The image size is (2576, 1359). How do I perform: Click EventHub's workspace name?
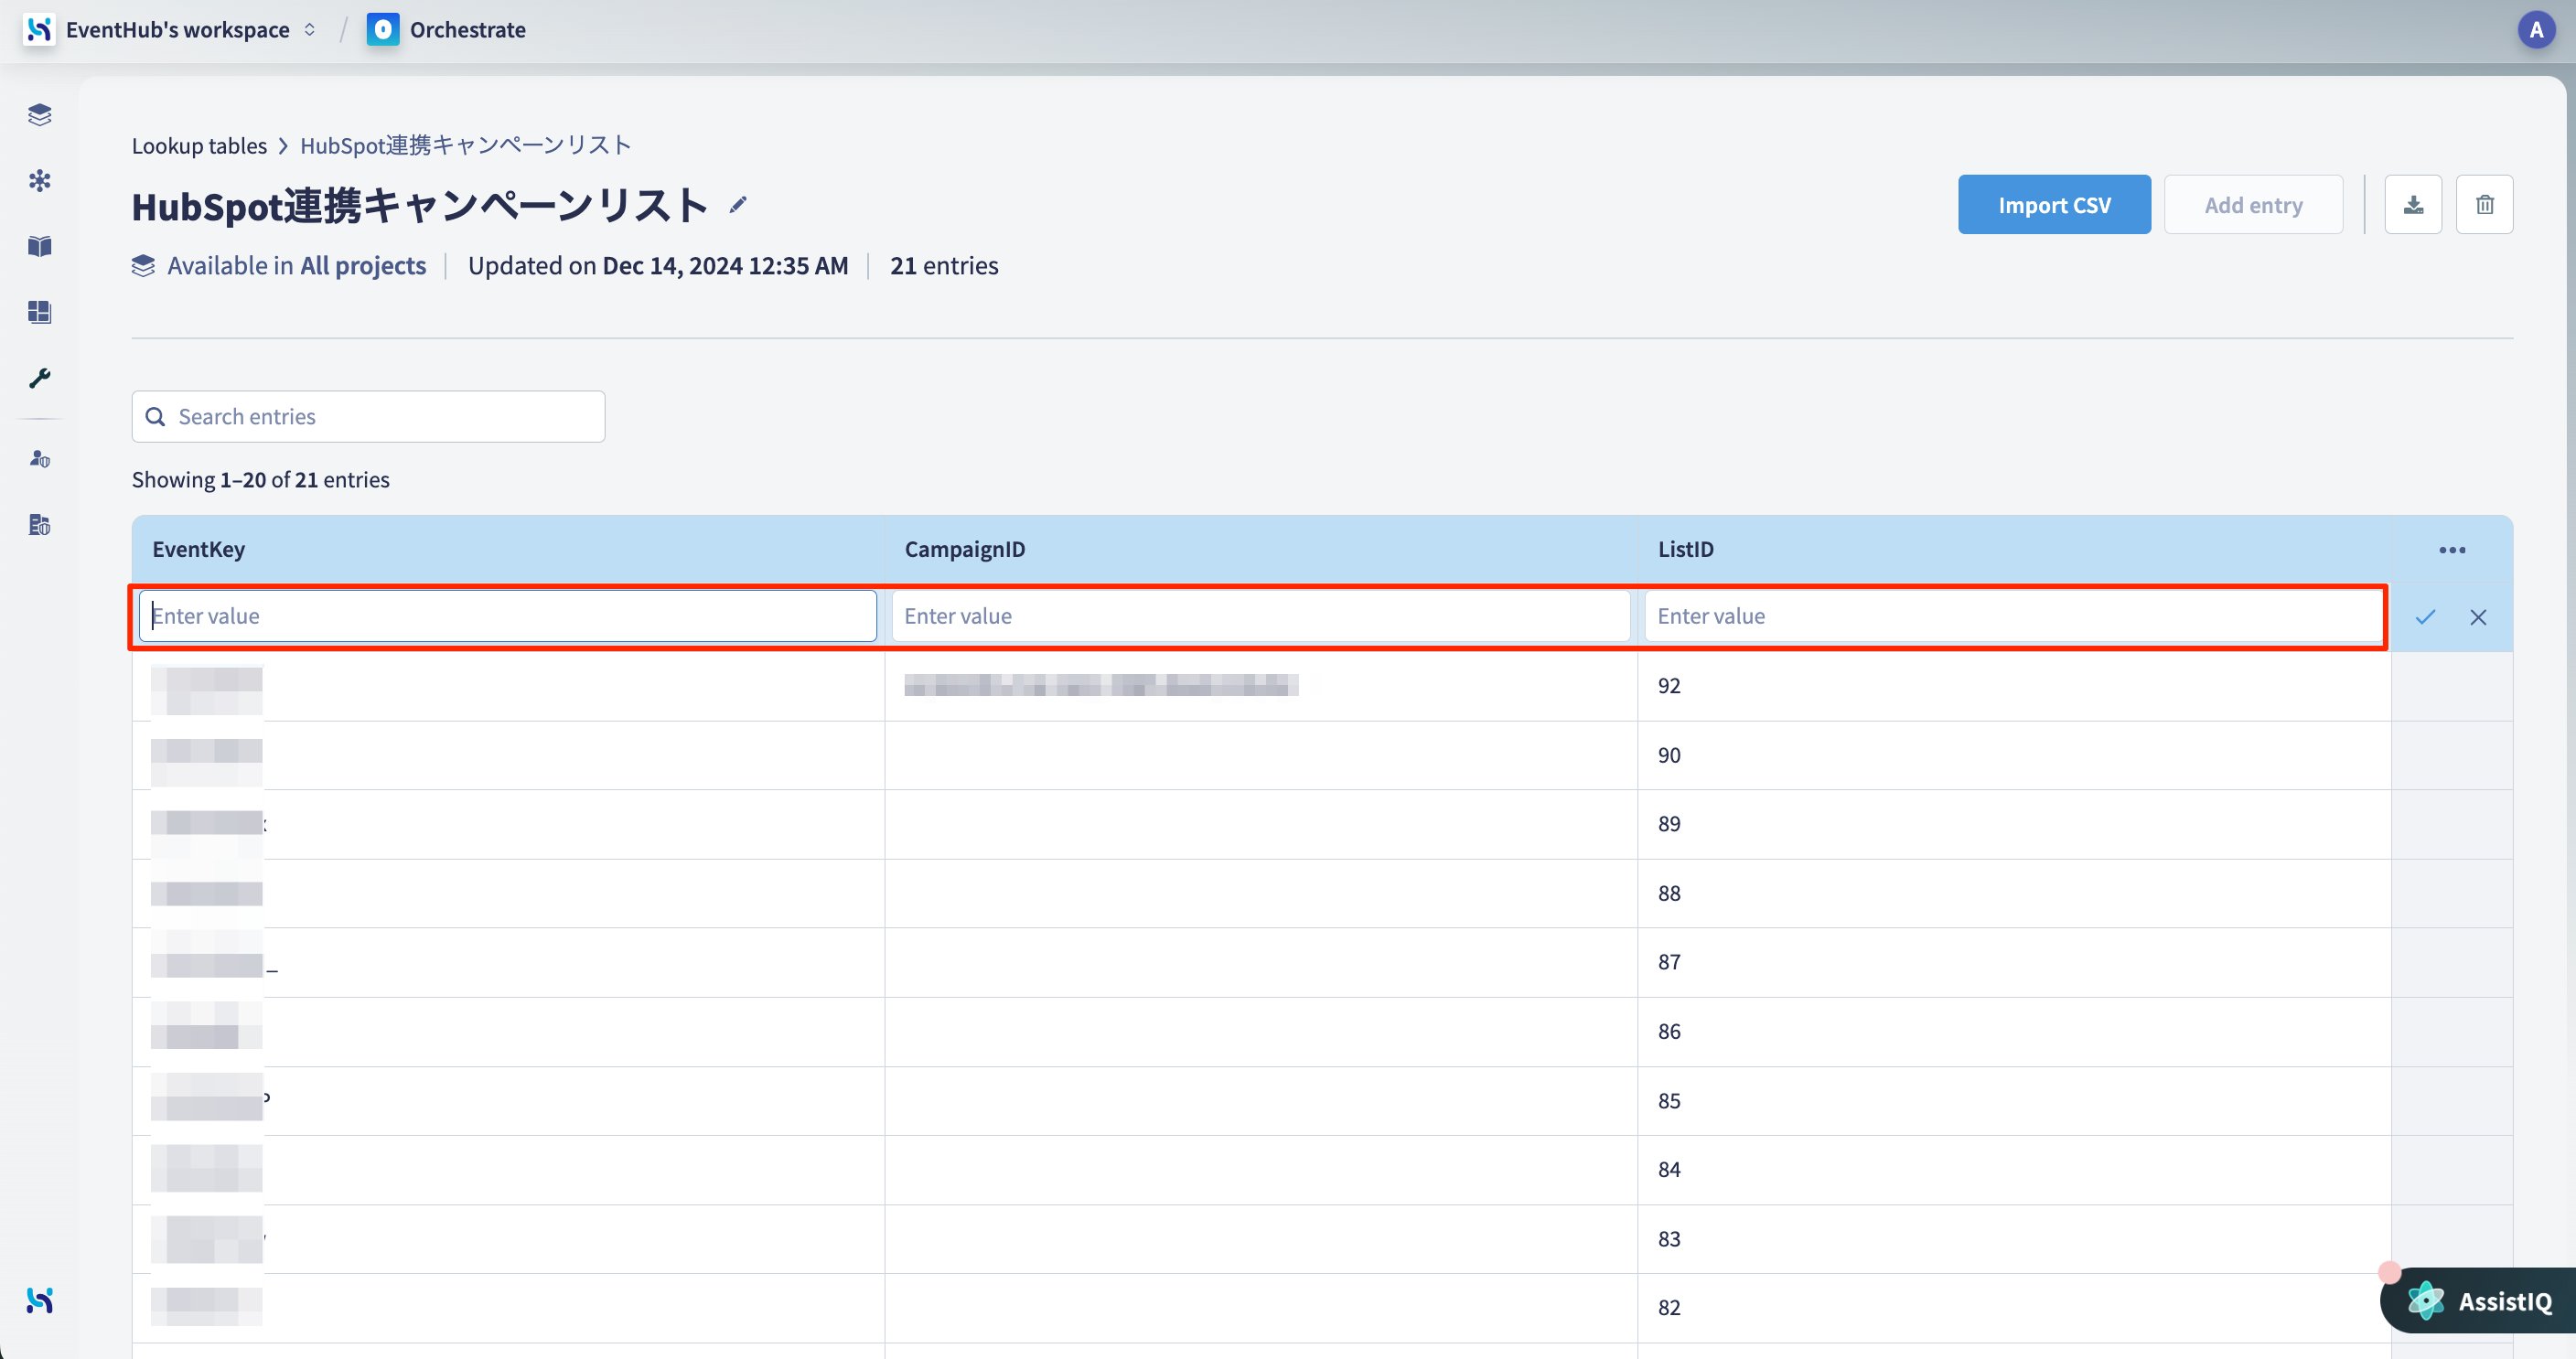click(x=178, y=30)
